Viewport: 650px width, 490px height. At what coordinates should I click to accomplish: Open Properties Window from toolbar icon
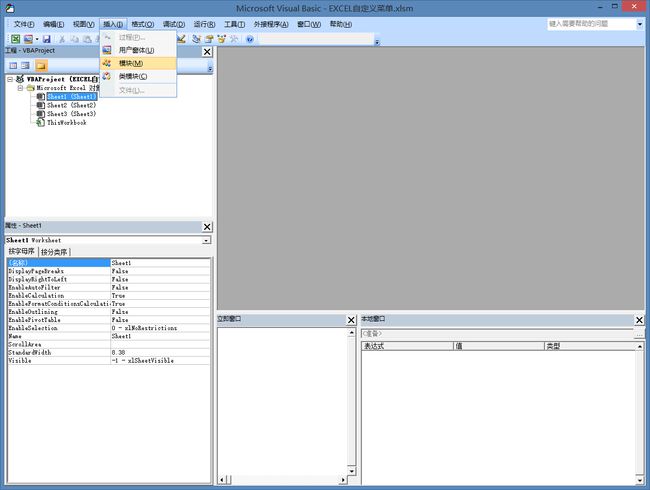click(209, 39)
